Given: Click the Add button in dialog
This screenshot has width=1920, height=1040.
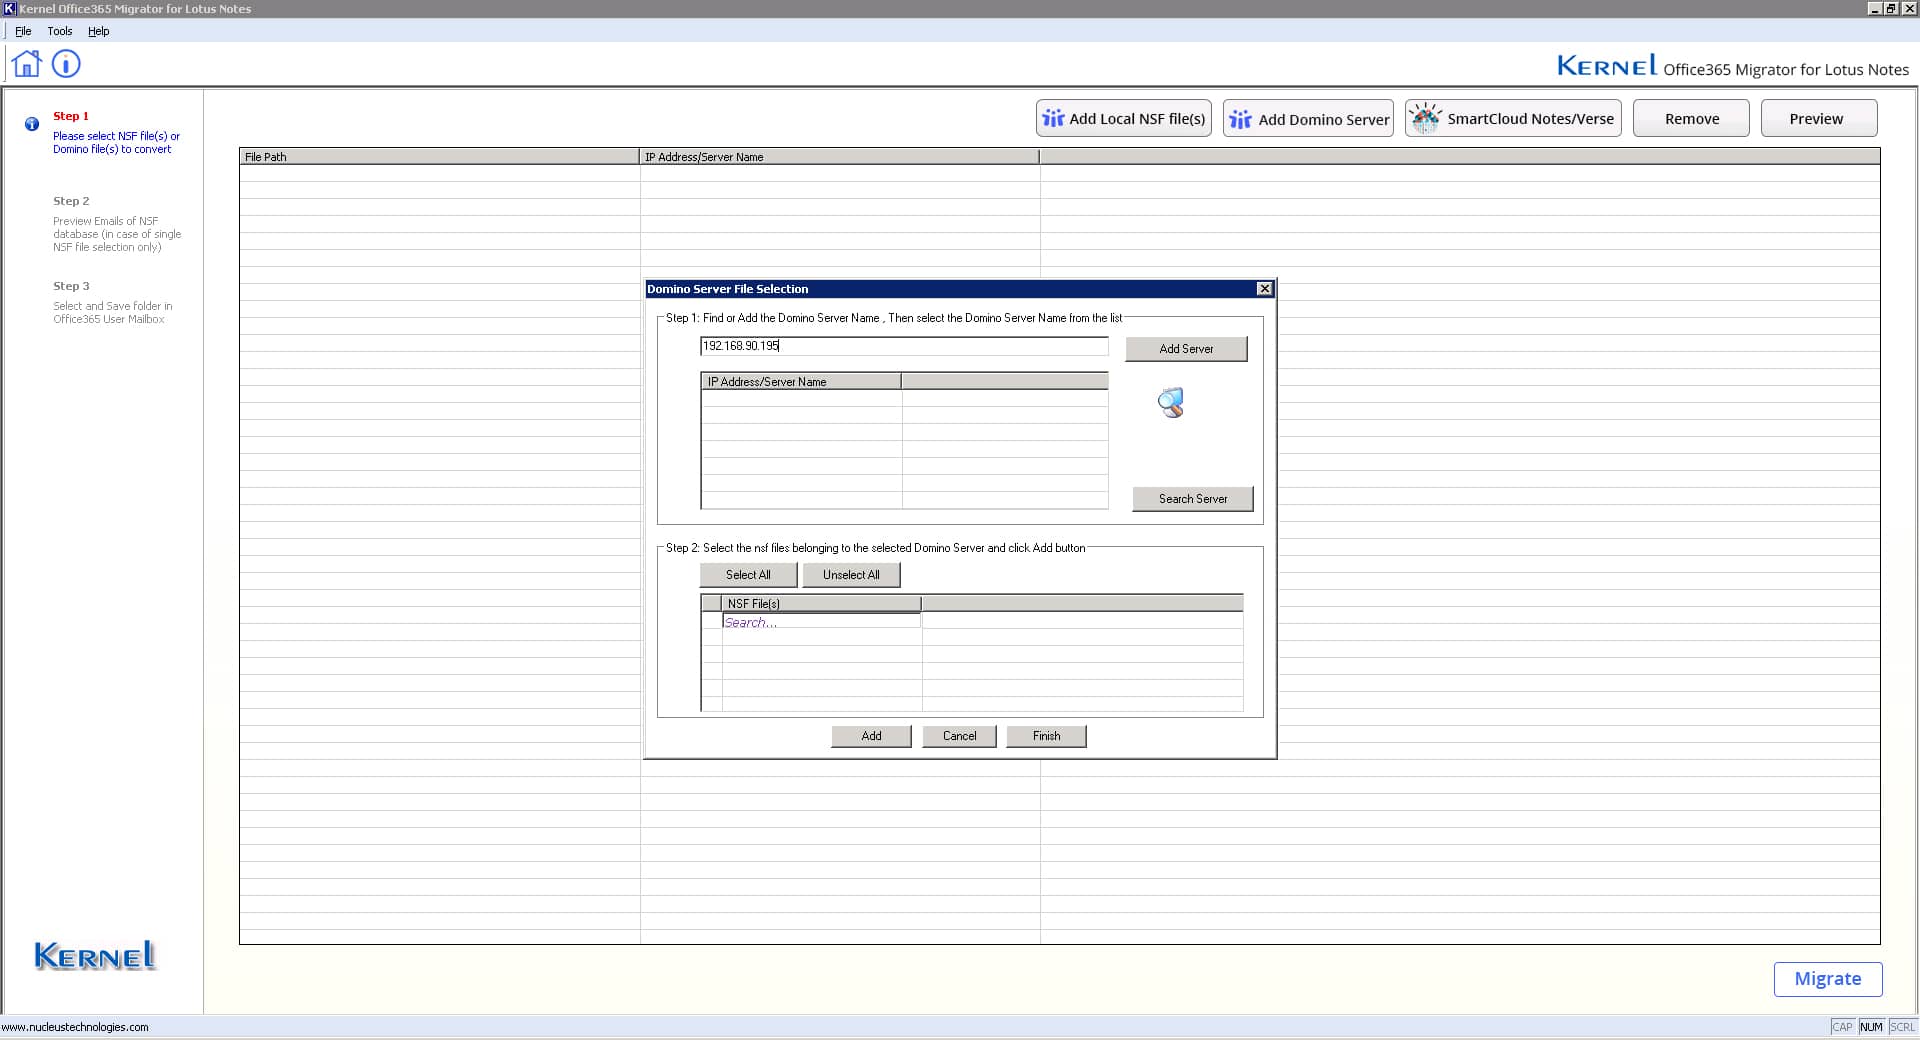Looking at the screenshot, I should tap(871, 736).
